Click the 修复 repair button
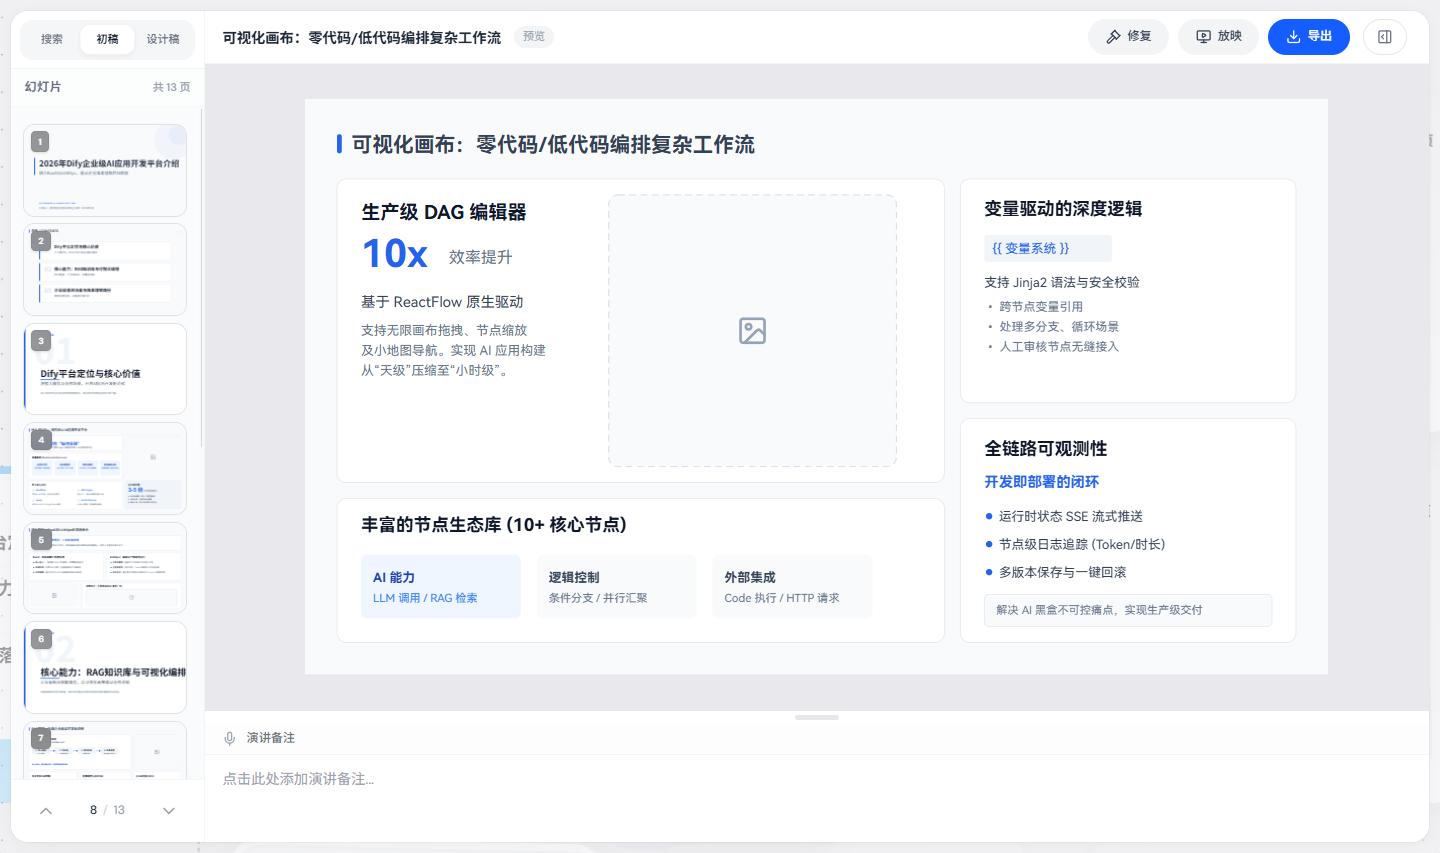The image size is (1440, 853). 1128,37
